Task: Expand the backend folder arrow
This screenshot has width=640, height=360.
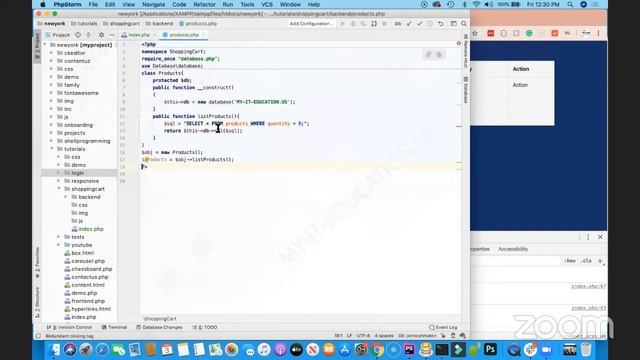Action: [x=66, y=197]
